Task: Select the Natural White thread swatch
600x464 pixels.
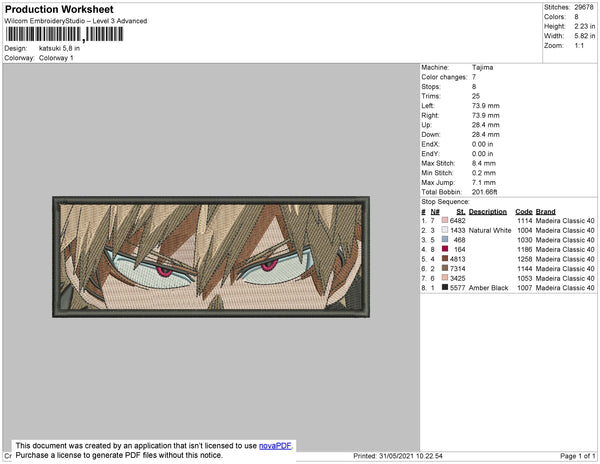Action: pos(445,230)
